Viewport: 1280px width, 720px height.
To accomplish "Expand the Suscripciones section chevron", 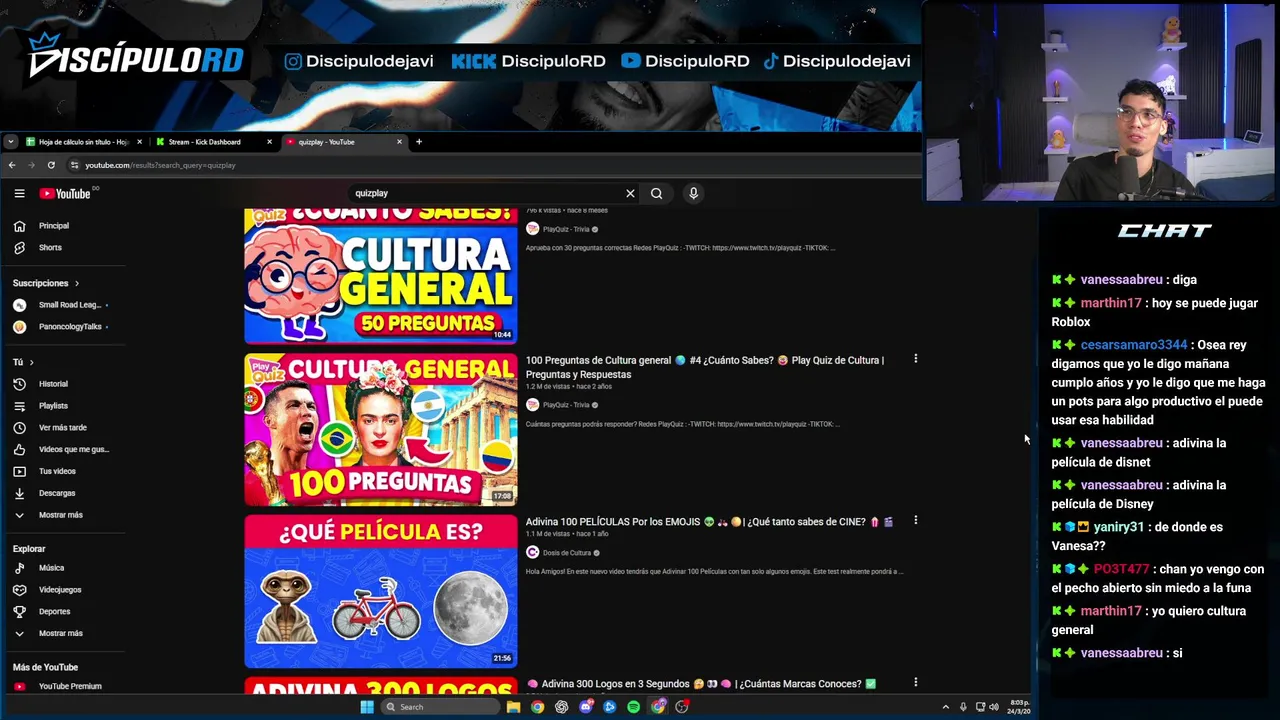I will coord(76,283).
